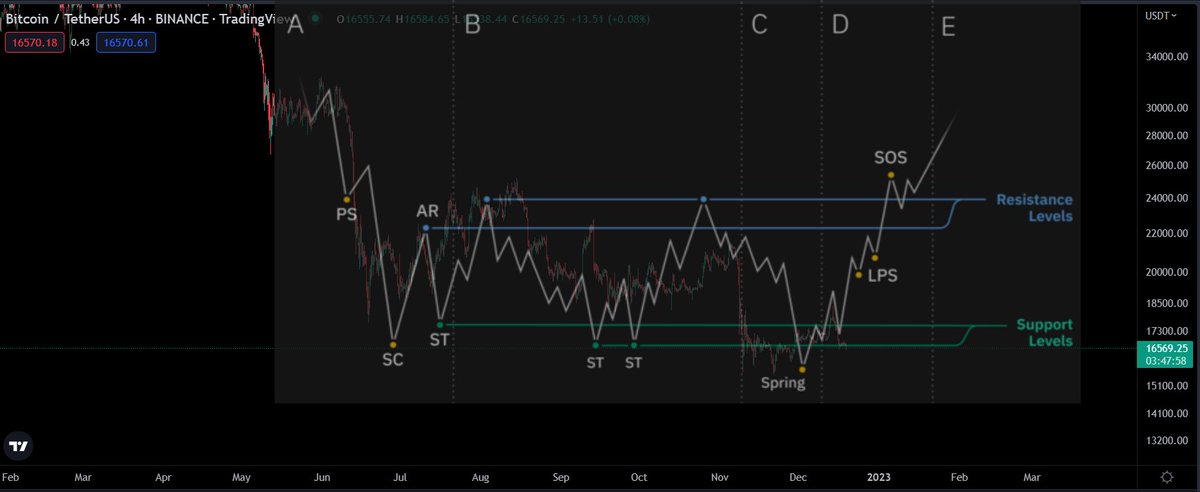
Task: Click the Jul label on time axis
Action: [398, 478]
